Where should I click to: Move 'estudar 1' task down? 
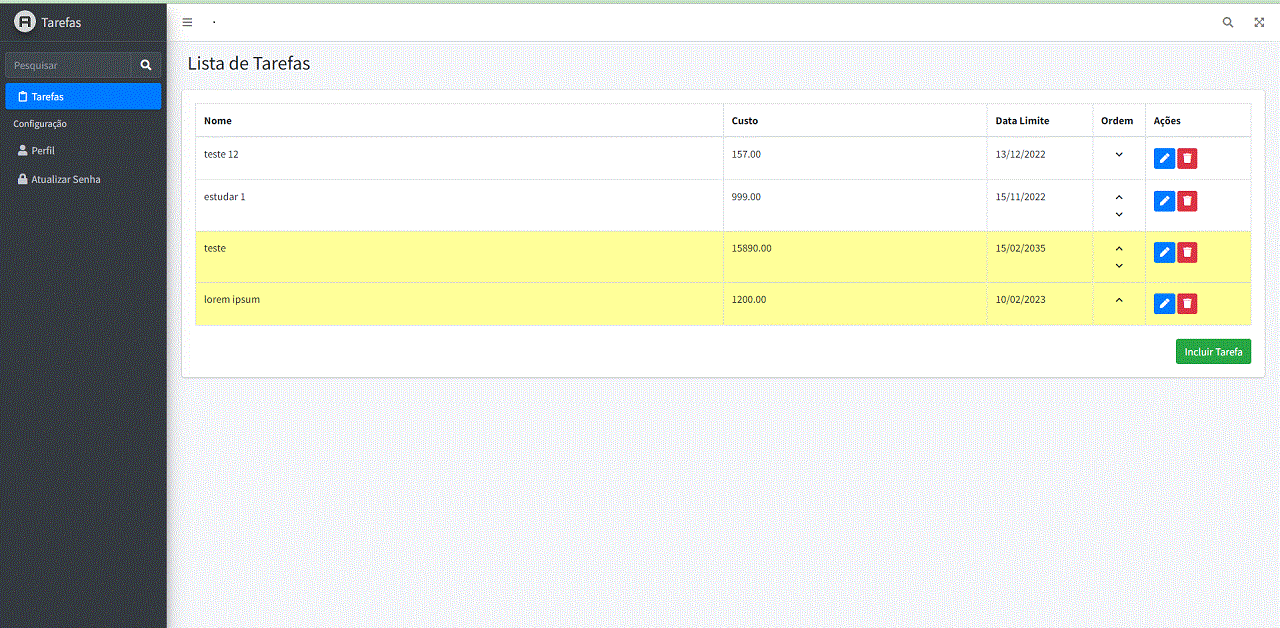[x=1119, y=214]
